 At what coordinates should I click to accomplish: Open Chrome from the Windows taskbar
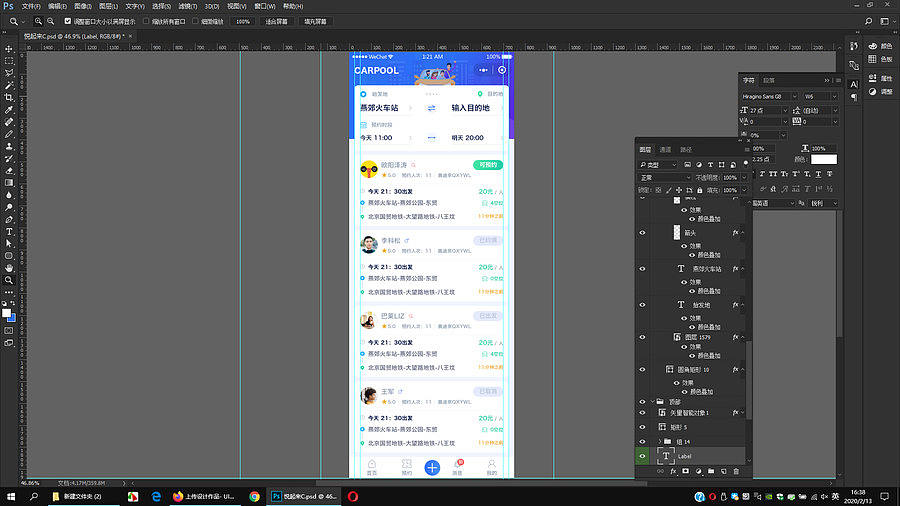tap(254, 496)
